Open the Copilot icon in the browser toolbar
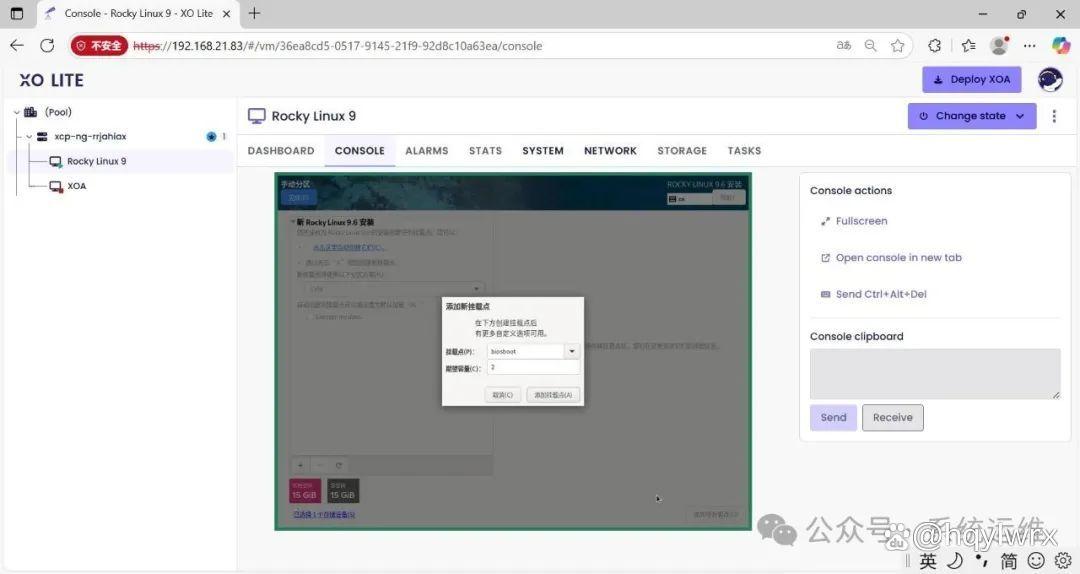Viewport: 1080px width, 574px height. (1061, 45)
